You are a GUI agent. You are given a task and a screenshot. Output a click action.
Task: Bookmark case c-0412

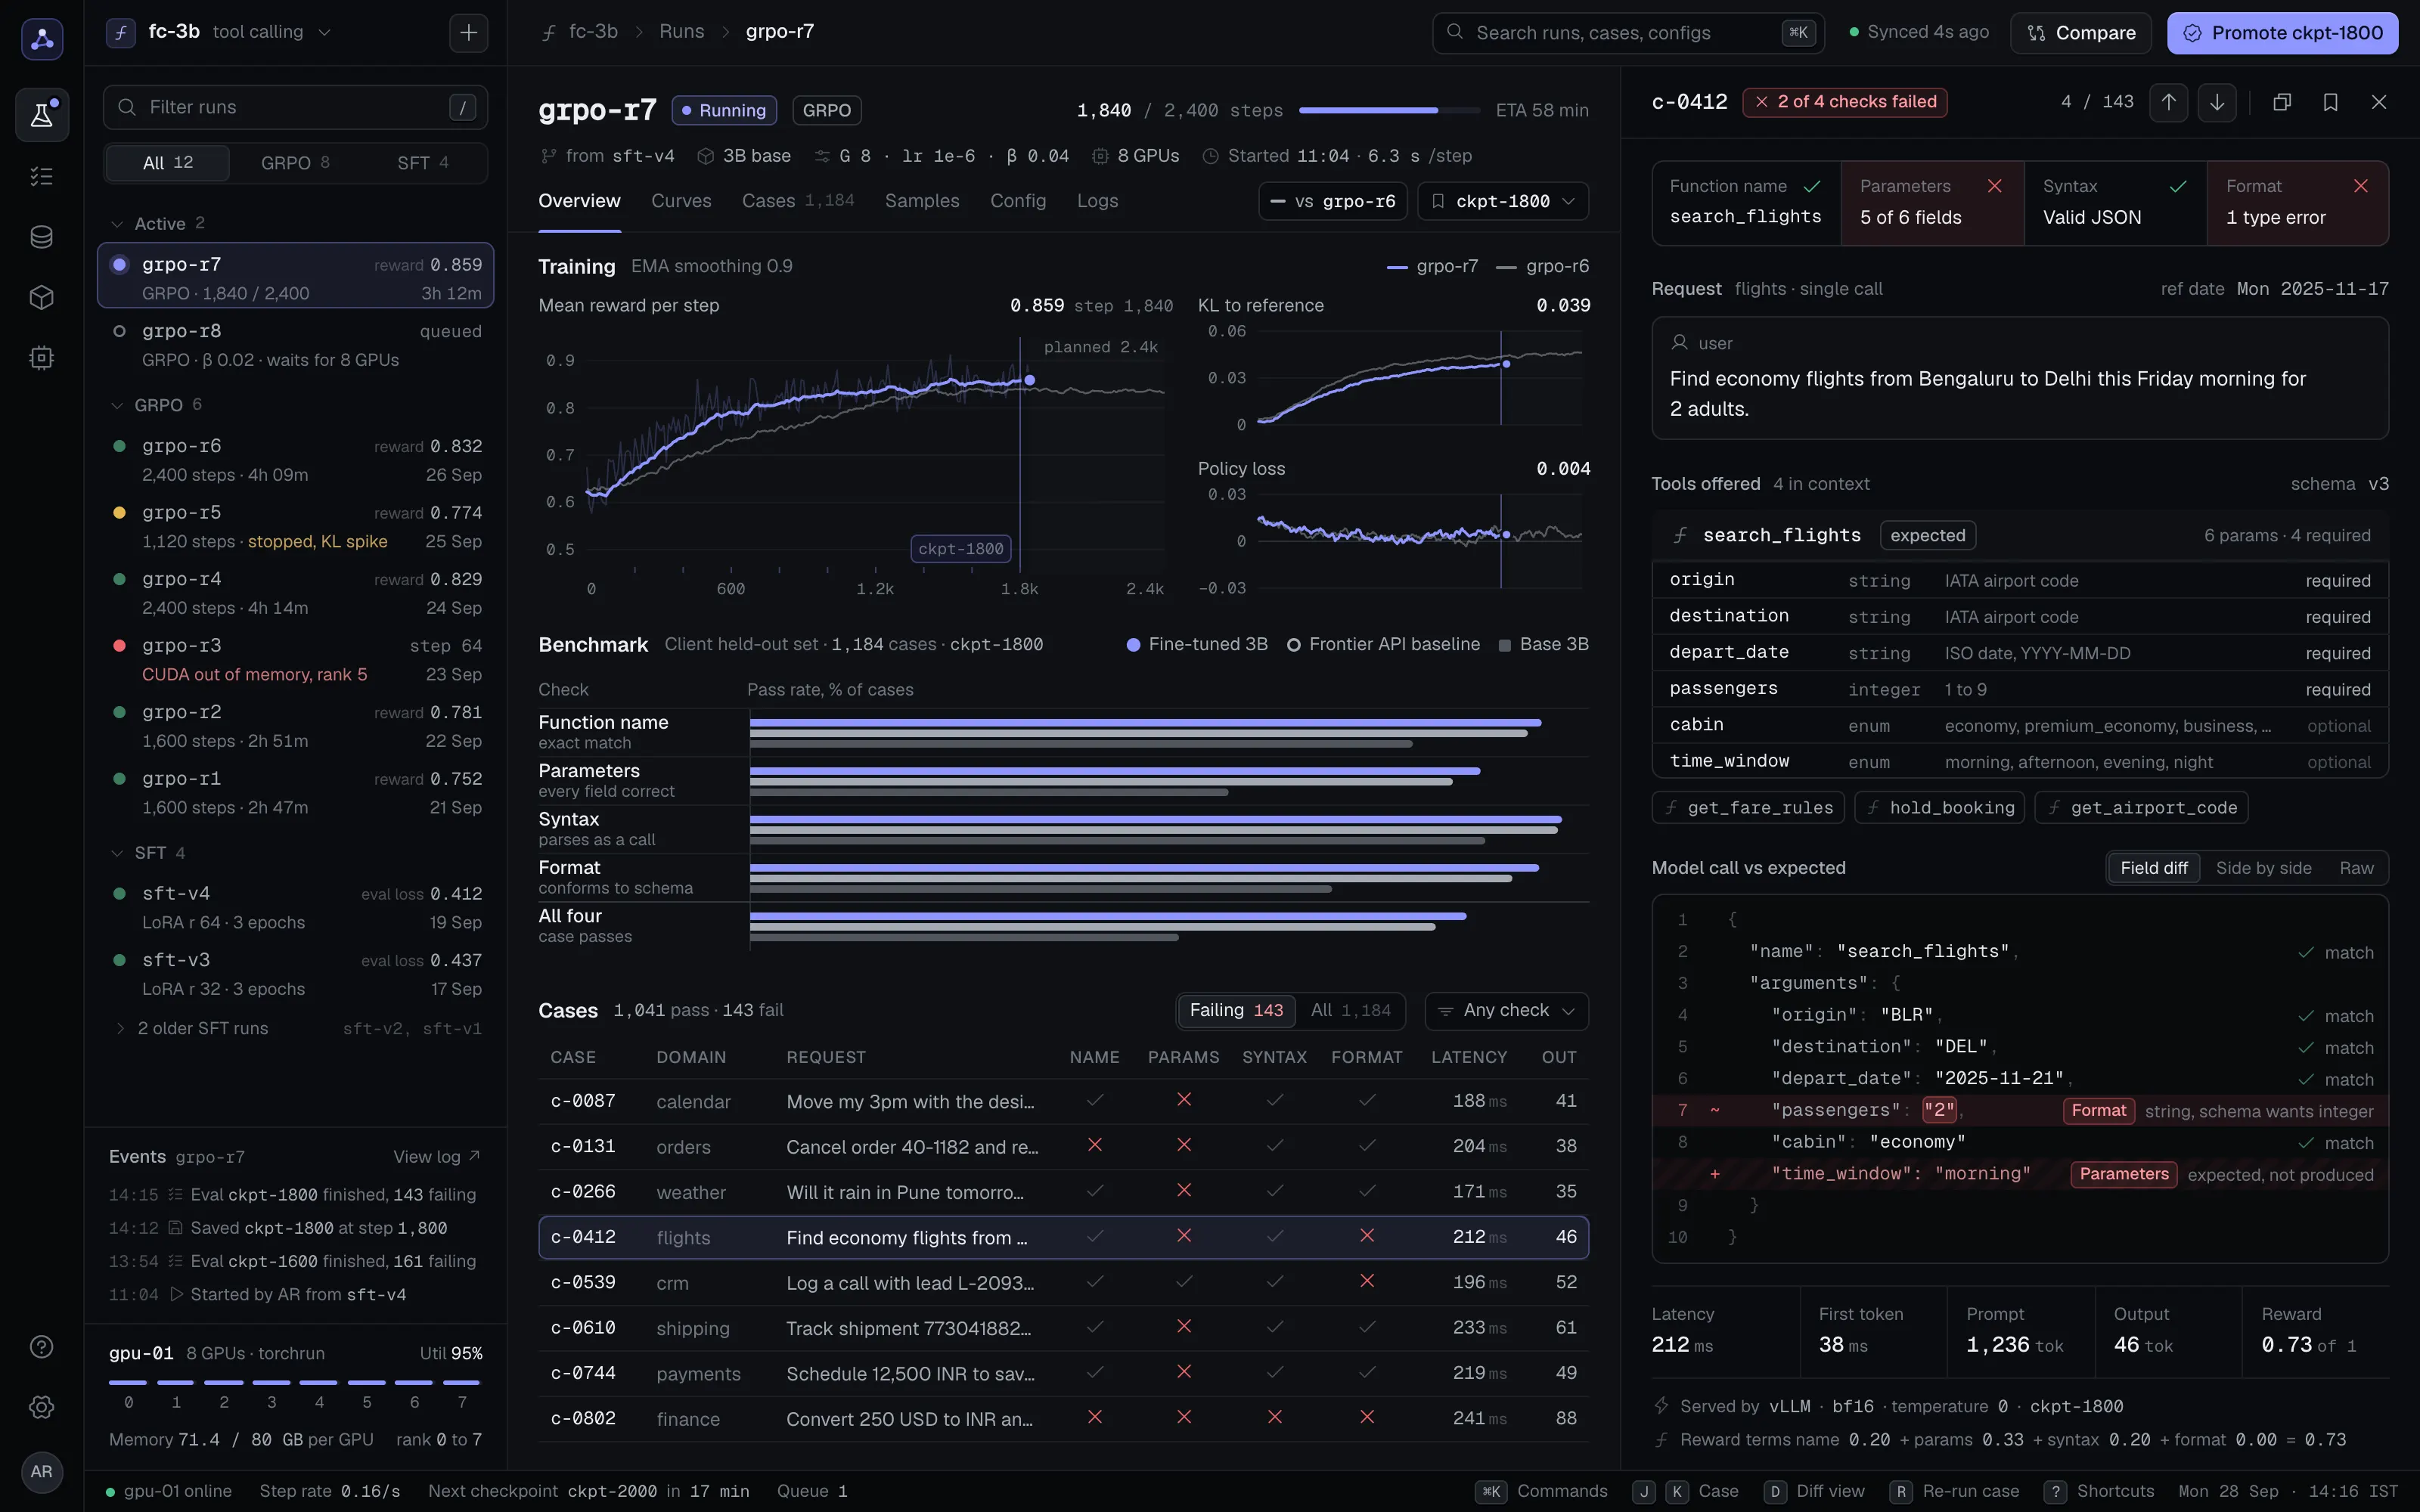[2330, 102]
